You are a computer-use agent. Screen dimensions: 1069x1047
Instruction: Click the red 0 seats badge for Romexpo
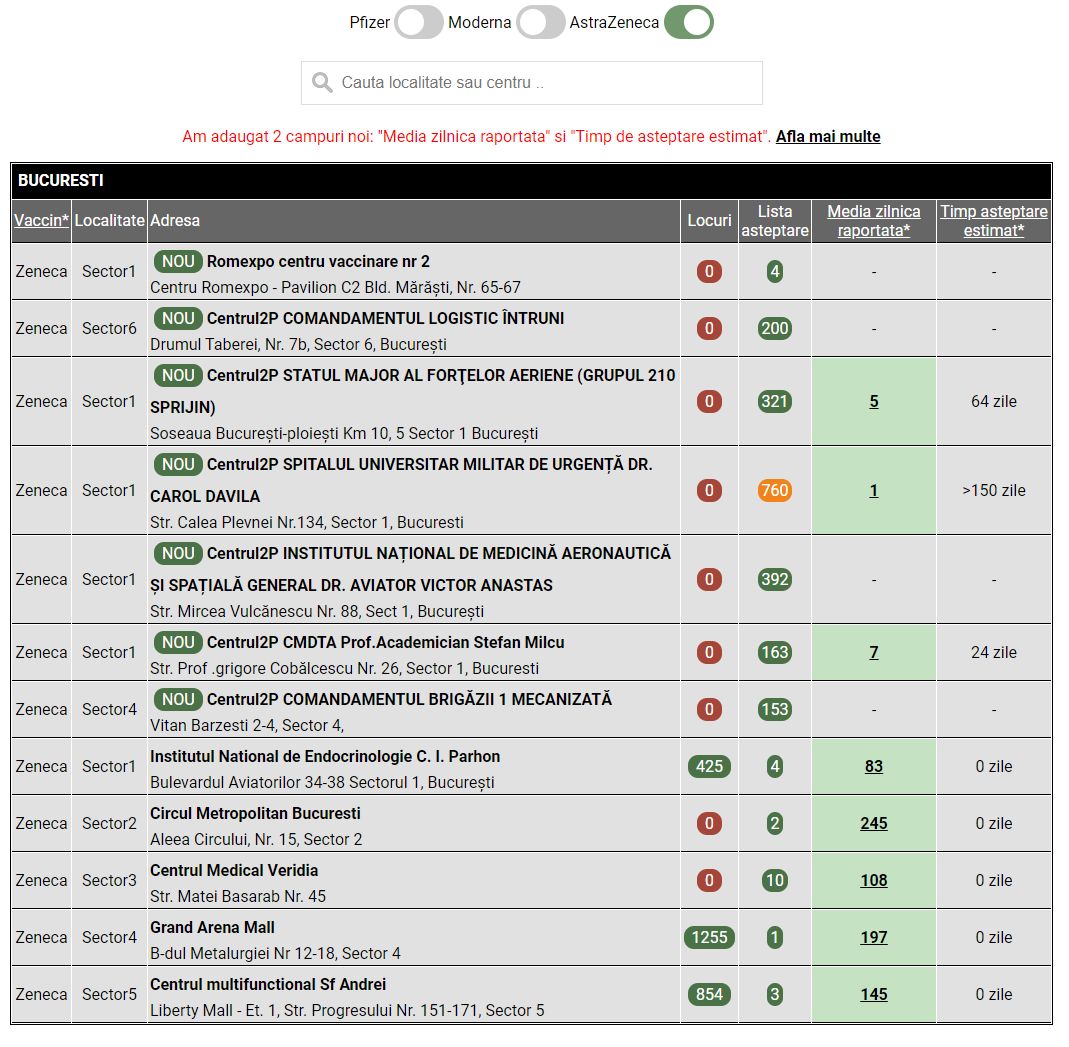pyautogui.click(x=709, y=271)
